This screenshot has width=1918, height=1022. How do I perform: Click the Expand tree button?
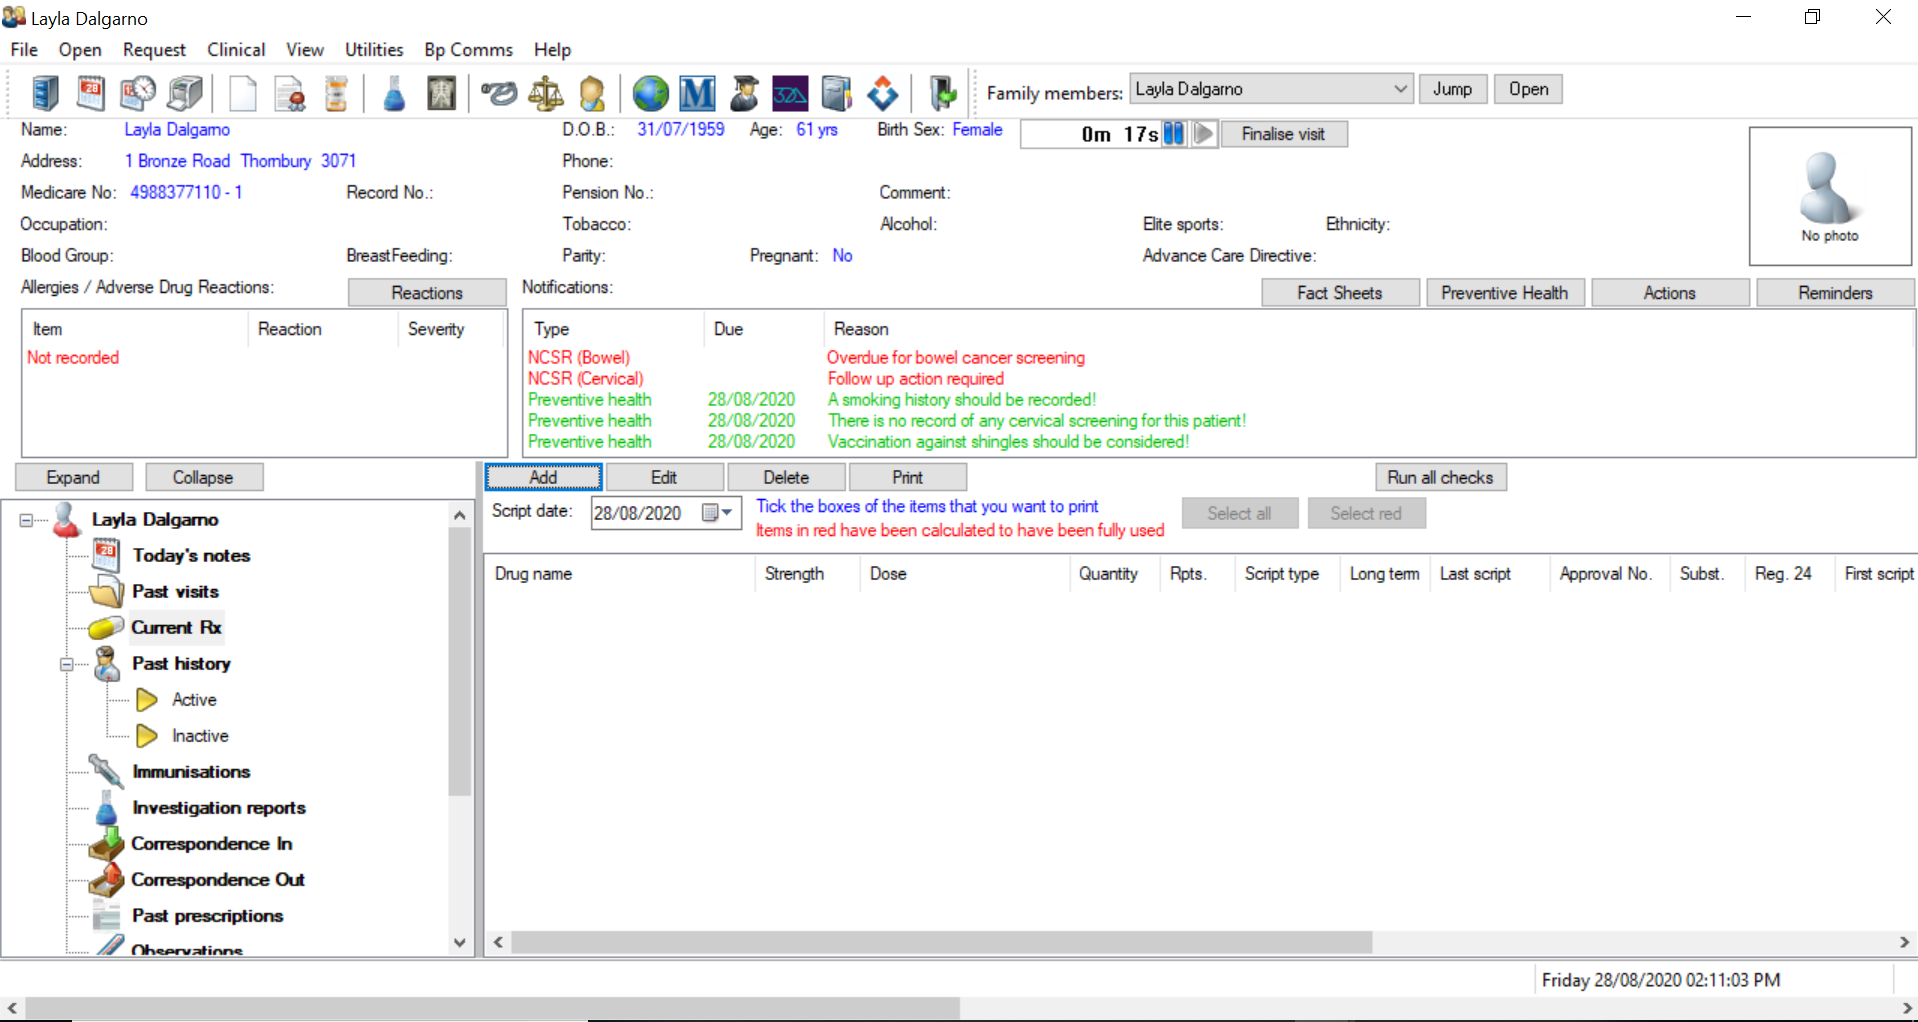73,477
